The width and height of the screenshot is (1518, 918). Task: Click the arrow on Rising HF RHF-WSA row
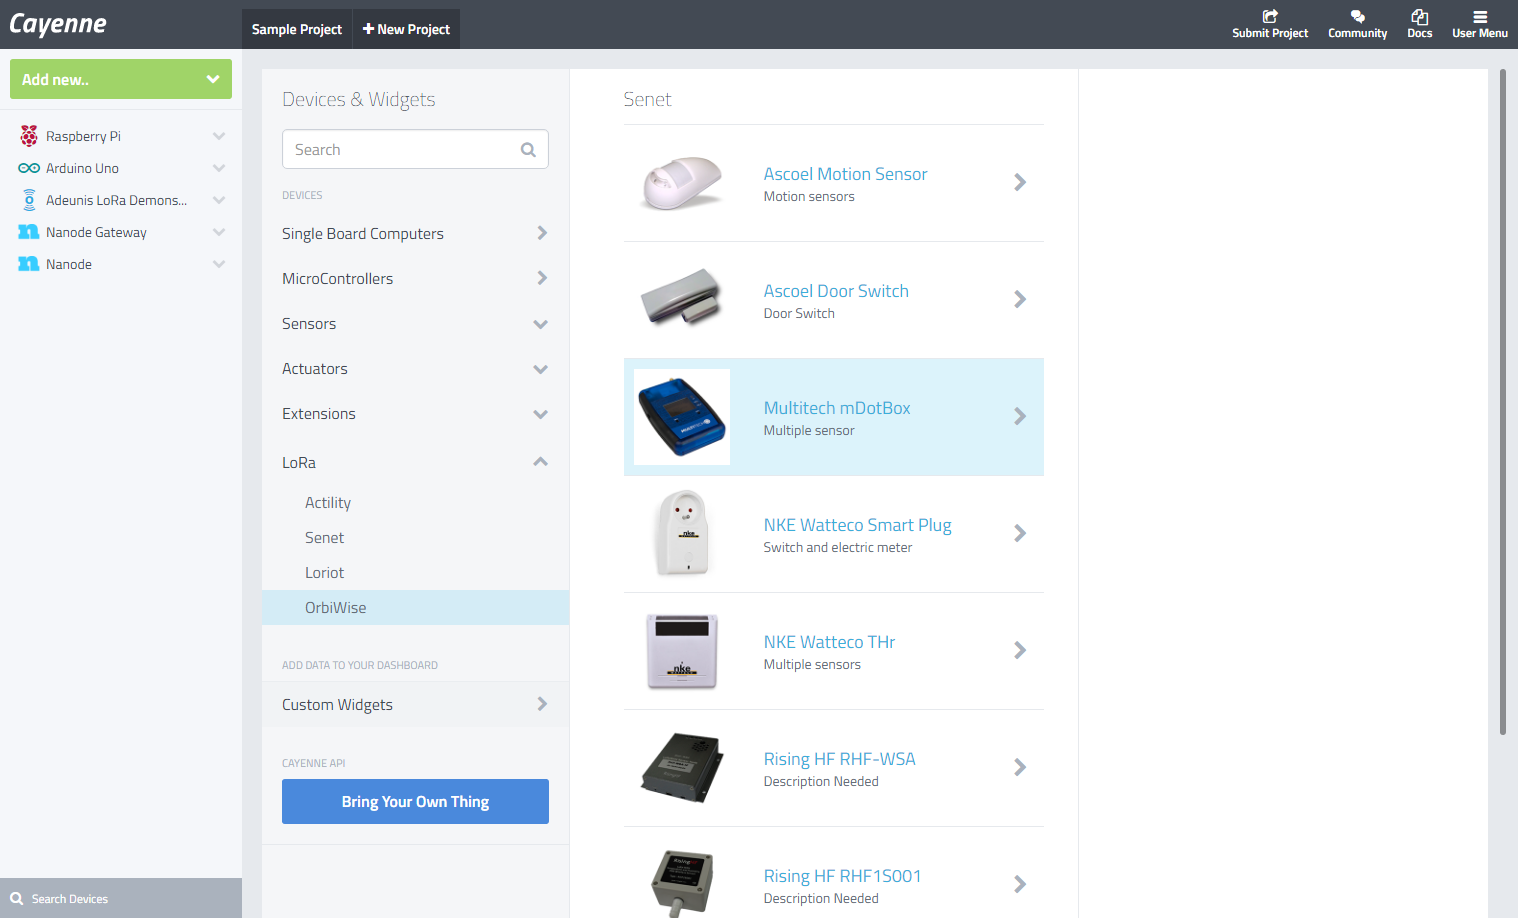pos(1020,767)
